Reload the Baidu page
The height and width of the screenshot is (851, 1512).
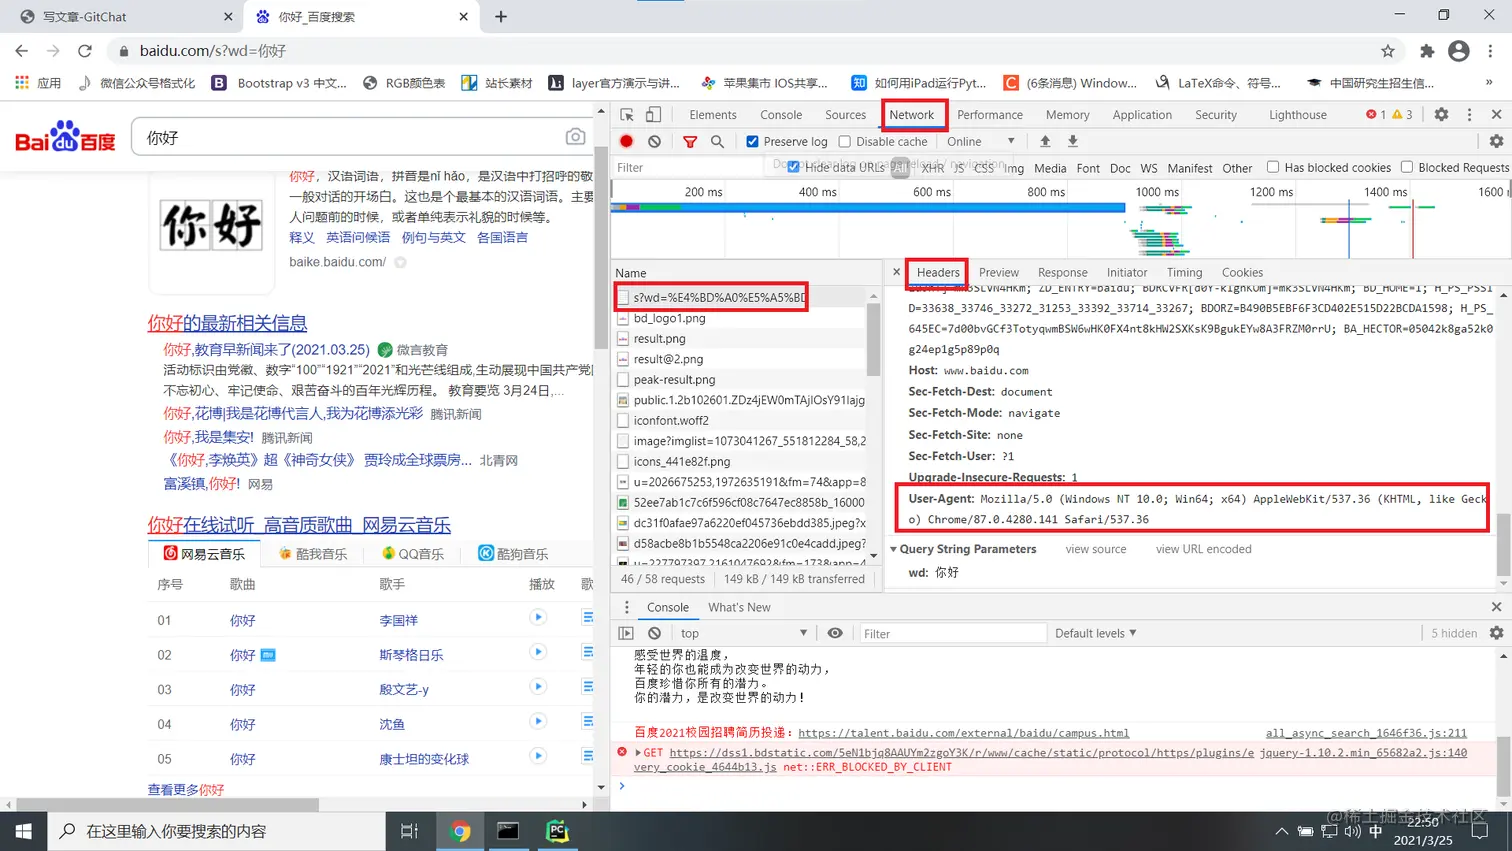pyautogui.click(x=85, y=51)
